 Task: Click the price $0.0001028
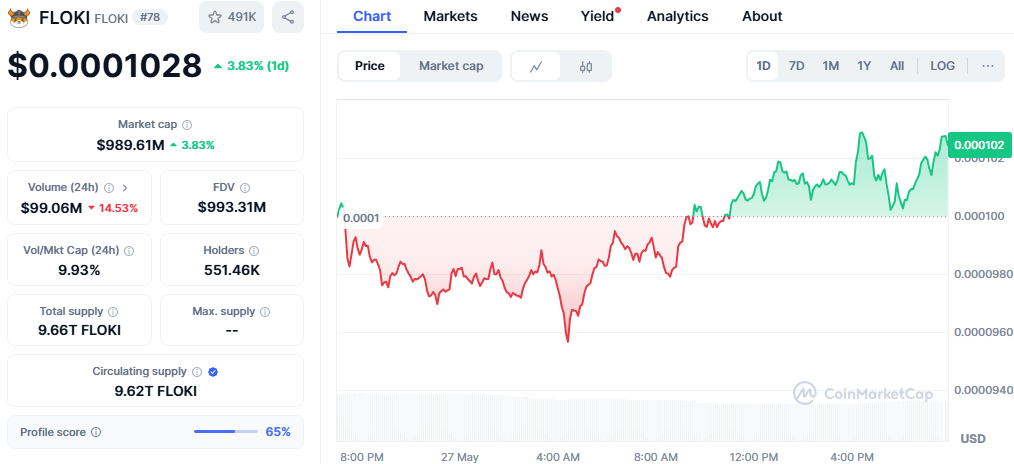[x=105, y=66]
